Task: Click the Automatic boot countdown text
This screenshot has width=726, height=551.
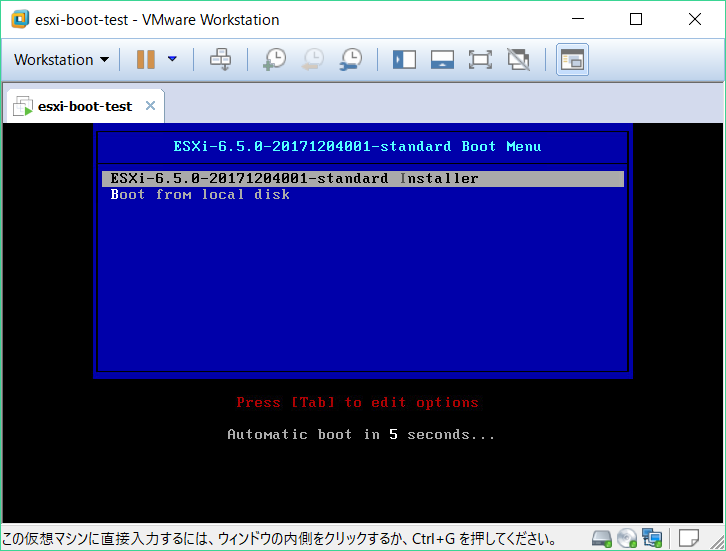Action: pos(361,434)
